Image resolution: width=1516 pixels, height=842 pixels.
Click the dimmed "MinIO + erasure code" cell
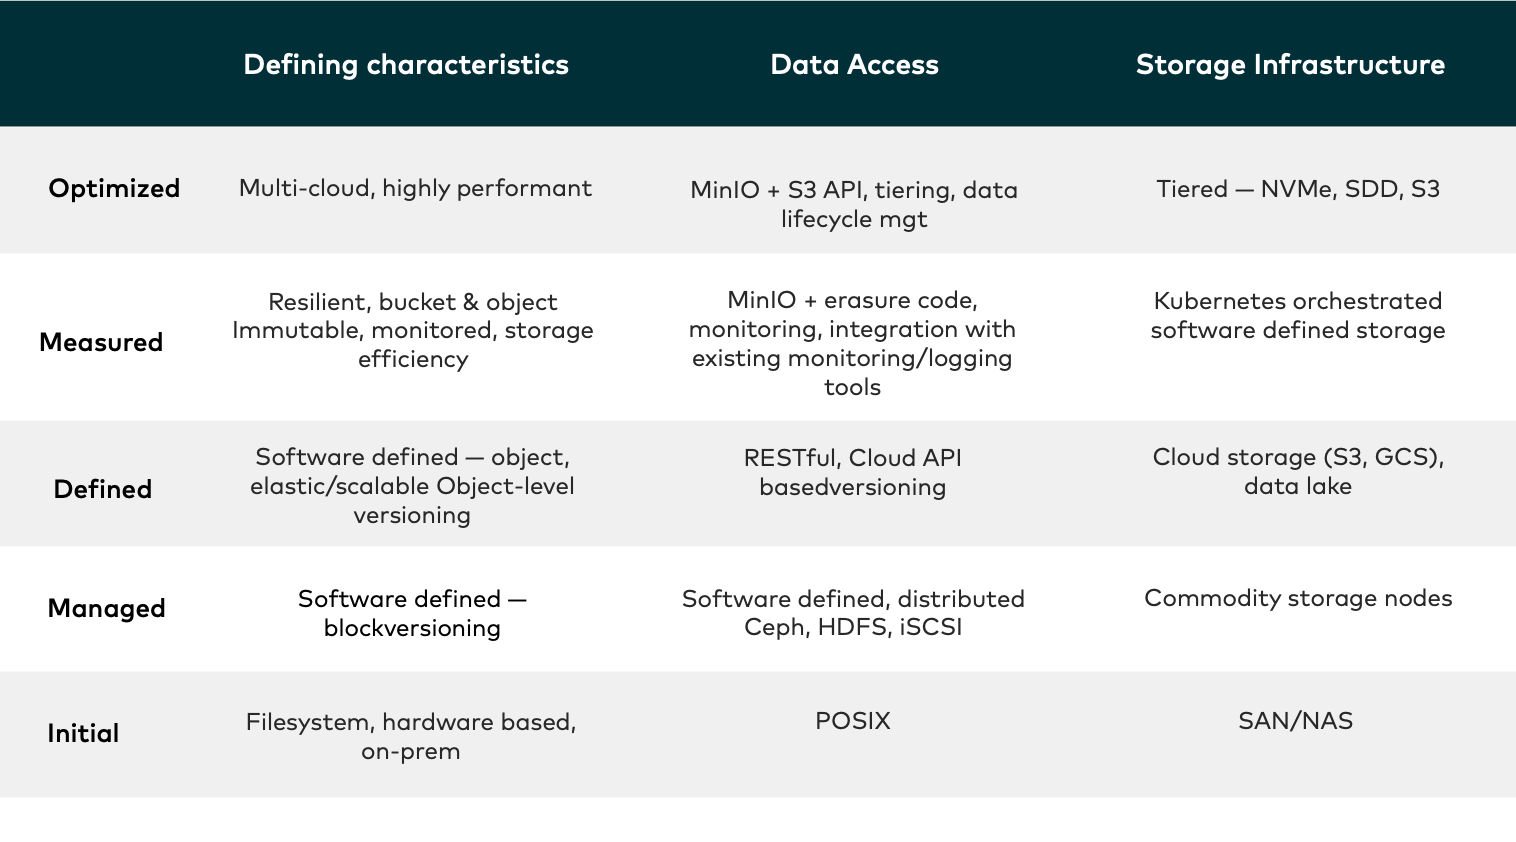click(x=852, y=343)
